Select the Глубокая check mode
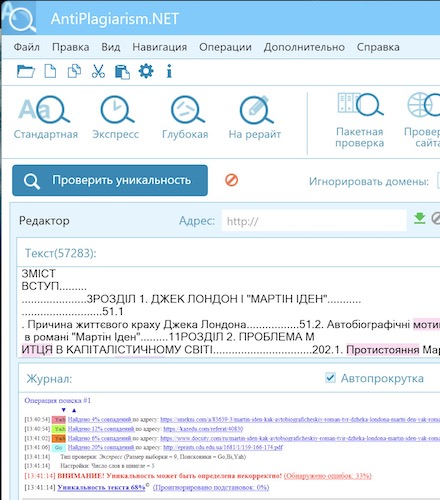This screenshot has height=500, width=440. [x=185, y=117]
